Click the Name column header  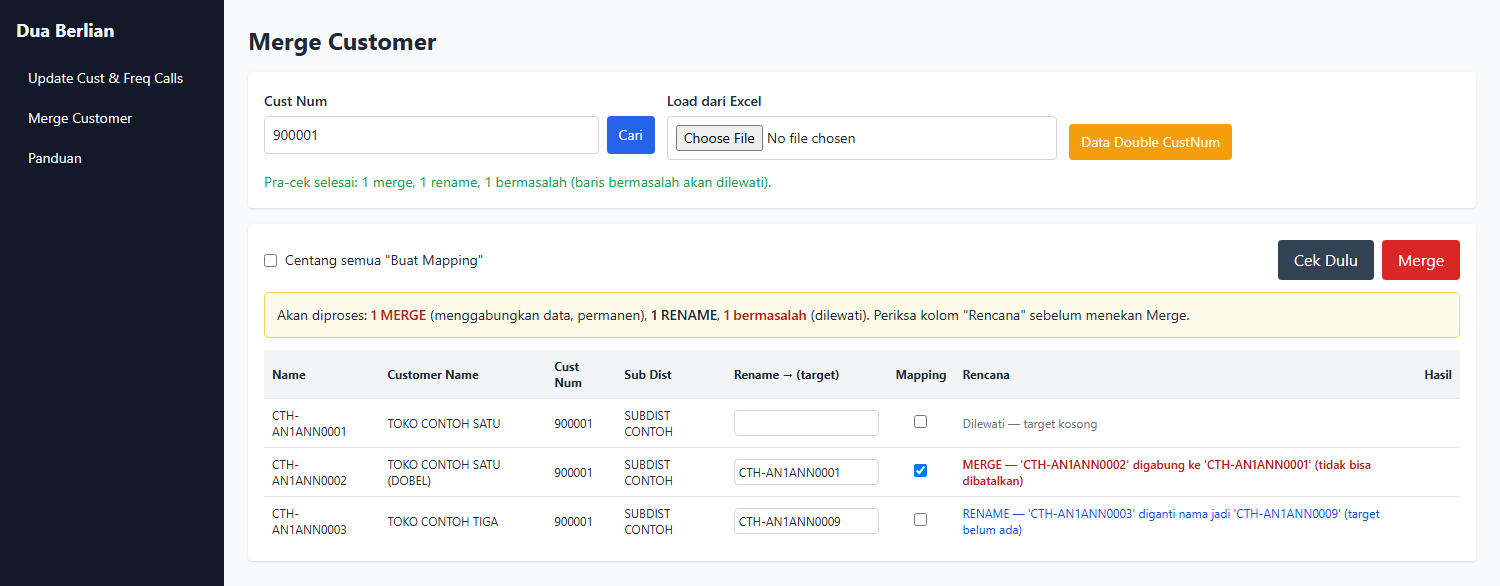point(289,375)
